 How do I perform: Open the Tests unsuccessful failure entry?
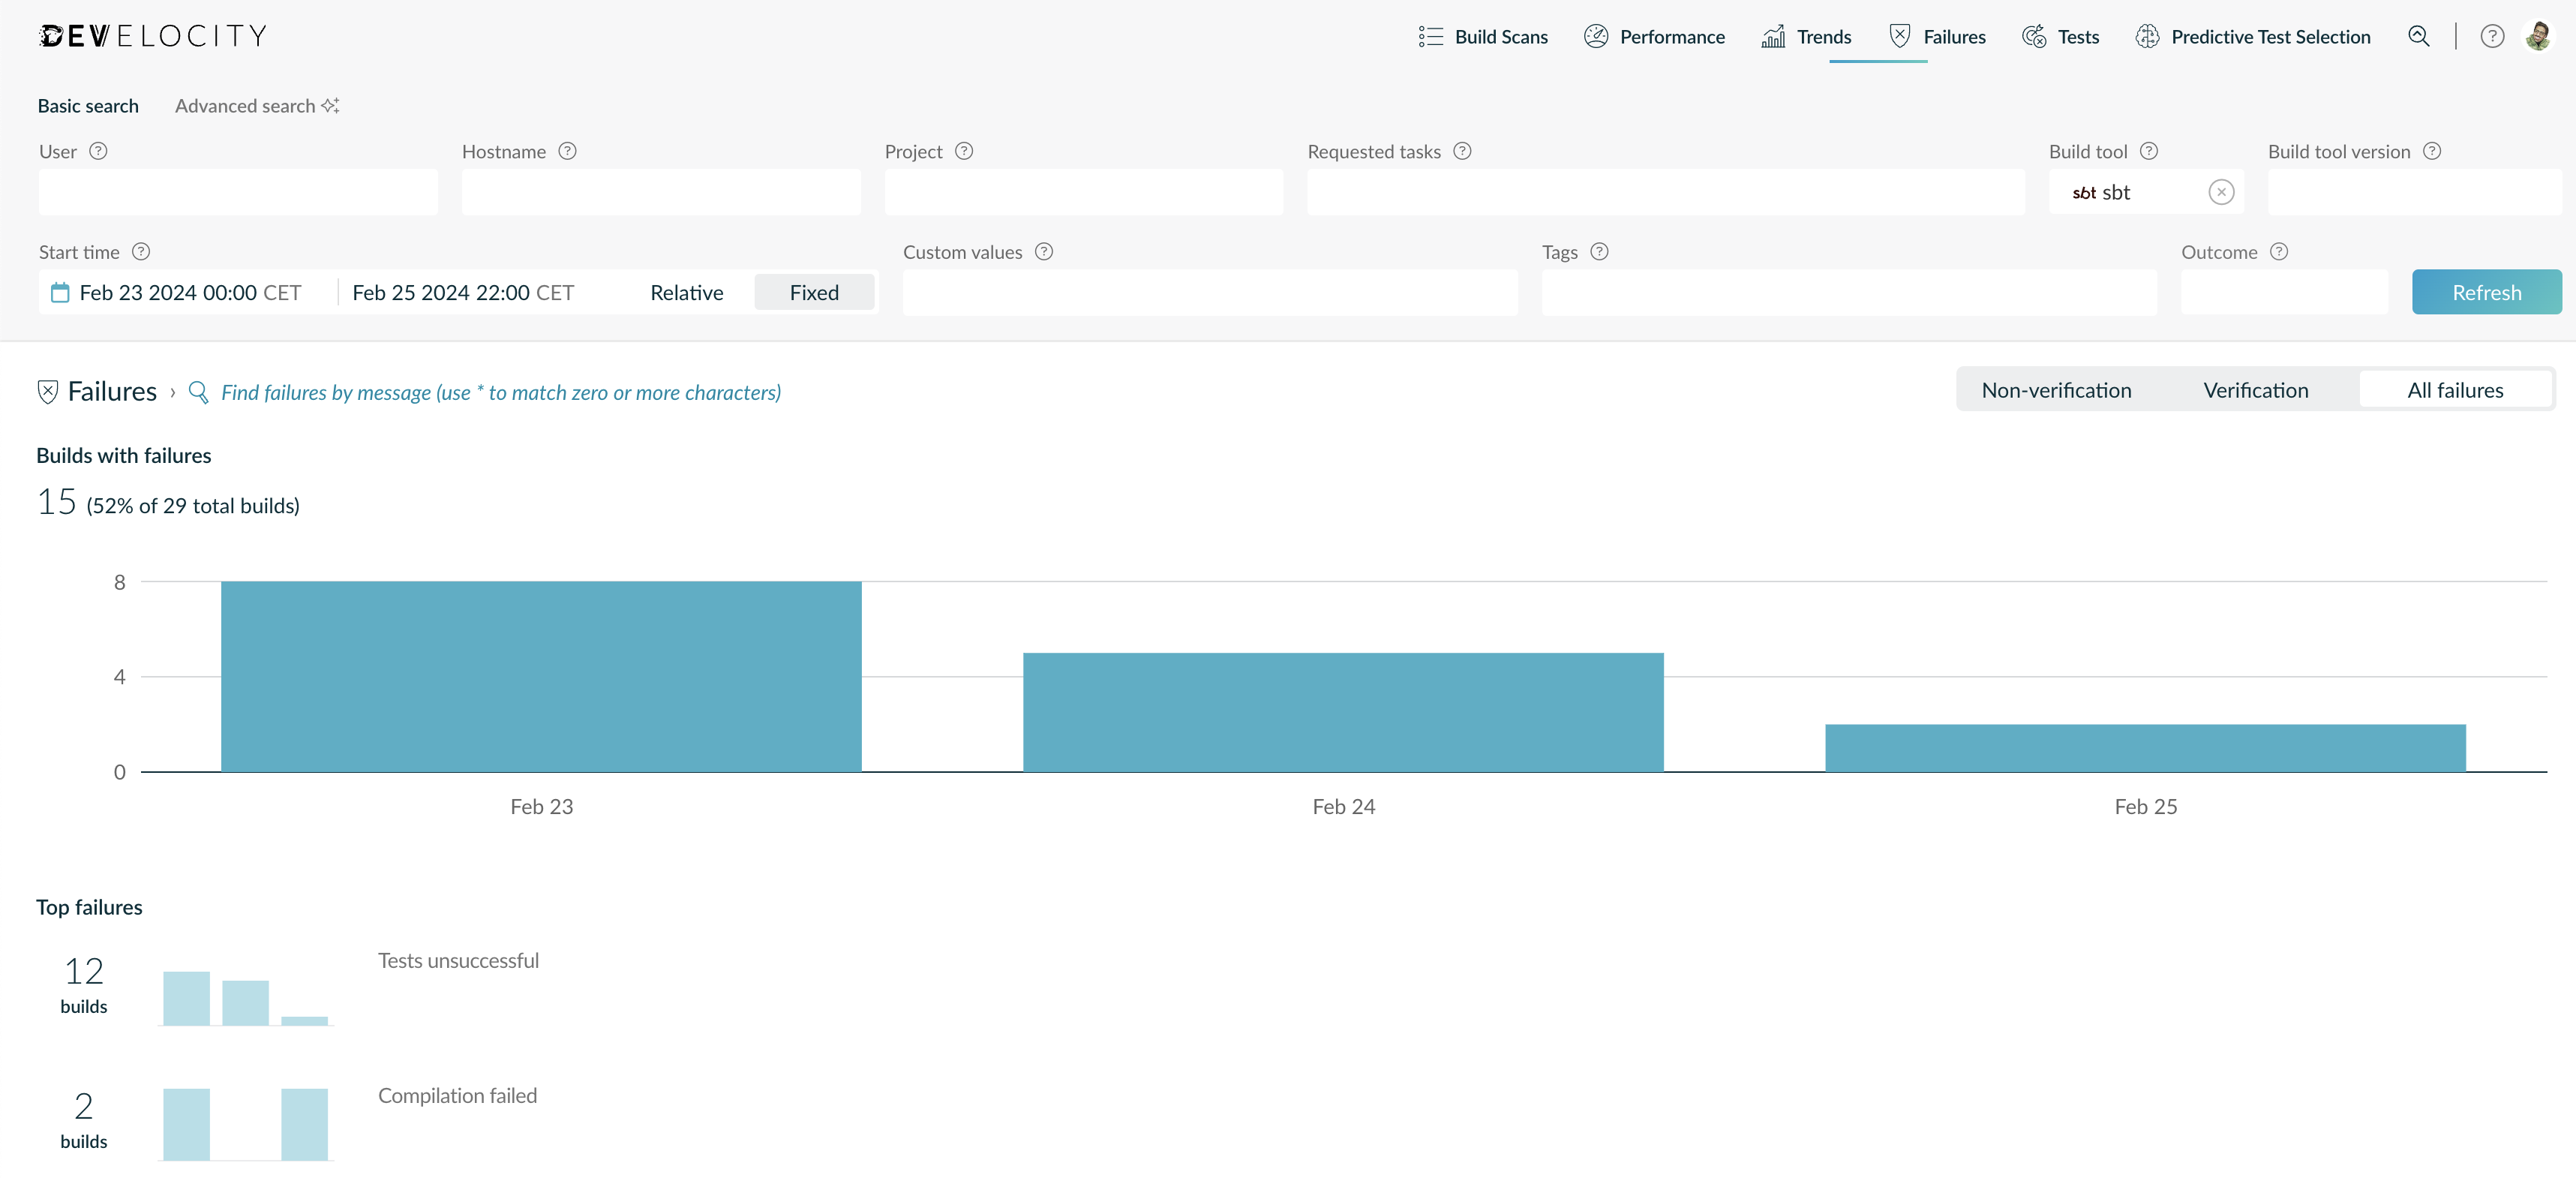458,960
